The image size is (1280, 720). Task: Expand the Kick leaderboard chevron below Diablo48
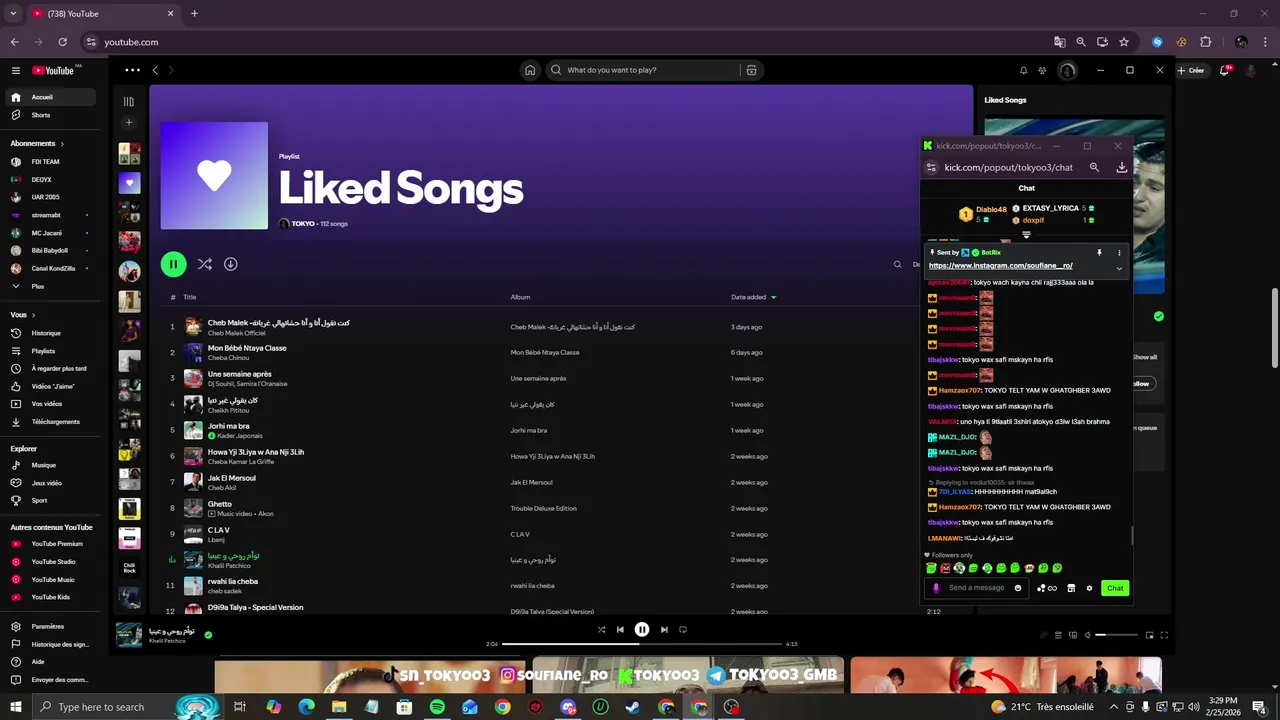pyautogui.click(x=1026, y=234)
